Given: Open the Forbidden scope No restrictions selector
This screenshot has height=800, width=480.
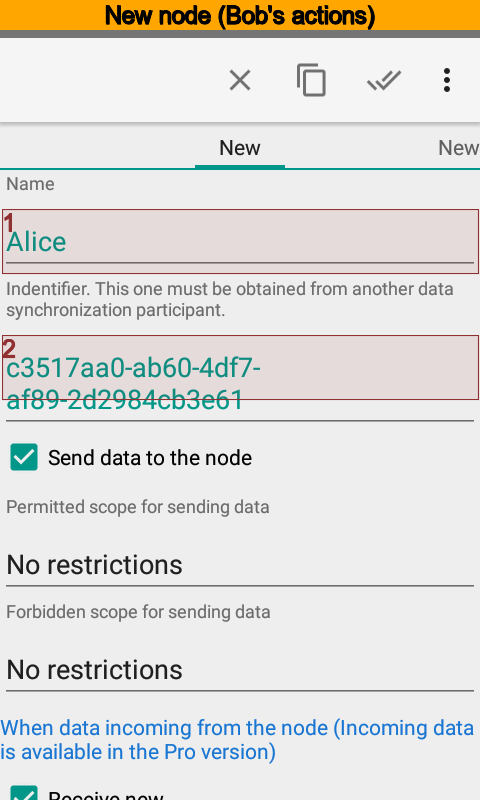Looking at the screenshot, I should tap(240, 670).
